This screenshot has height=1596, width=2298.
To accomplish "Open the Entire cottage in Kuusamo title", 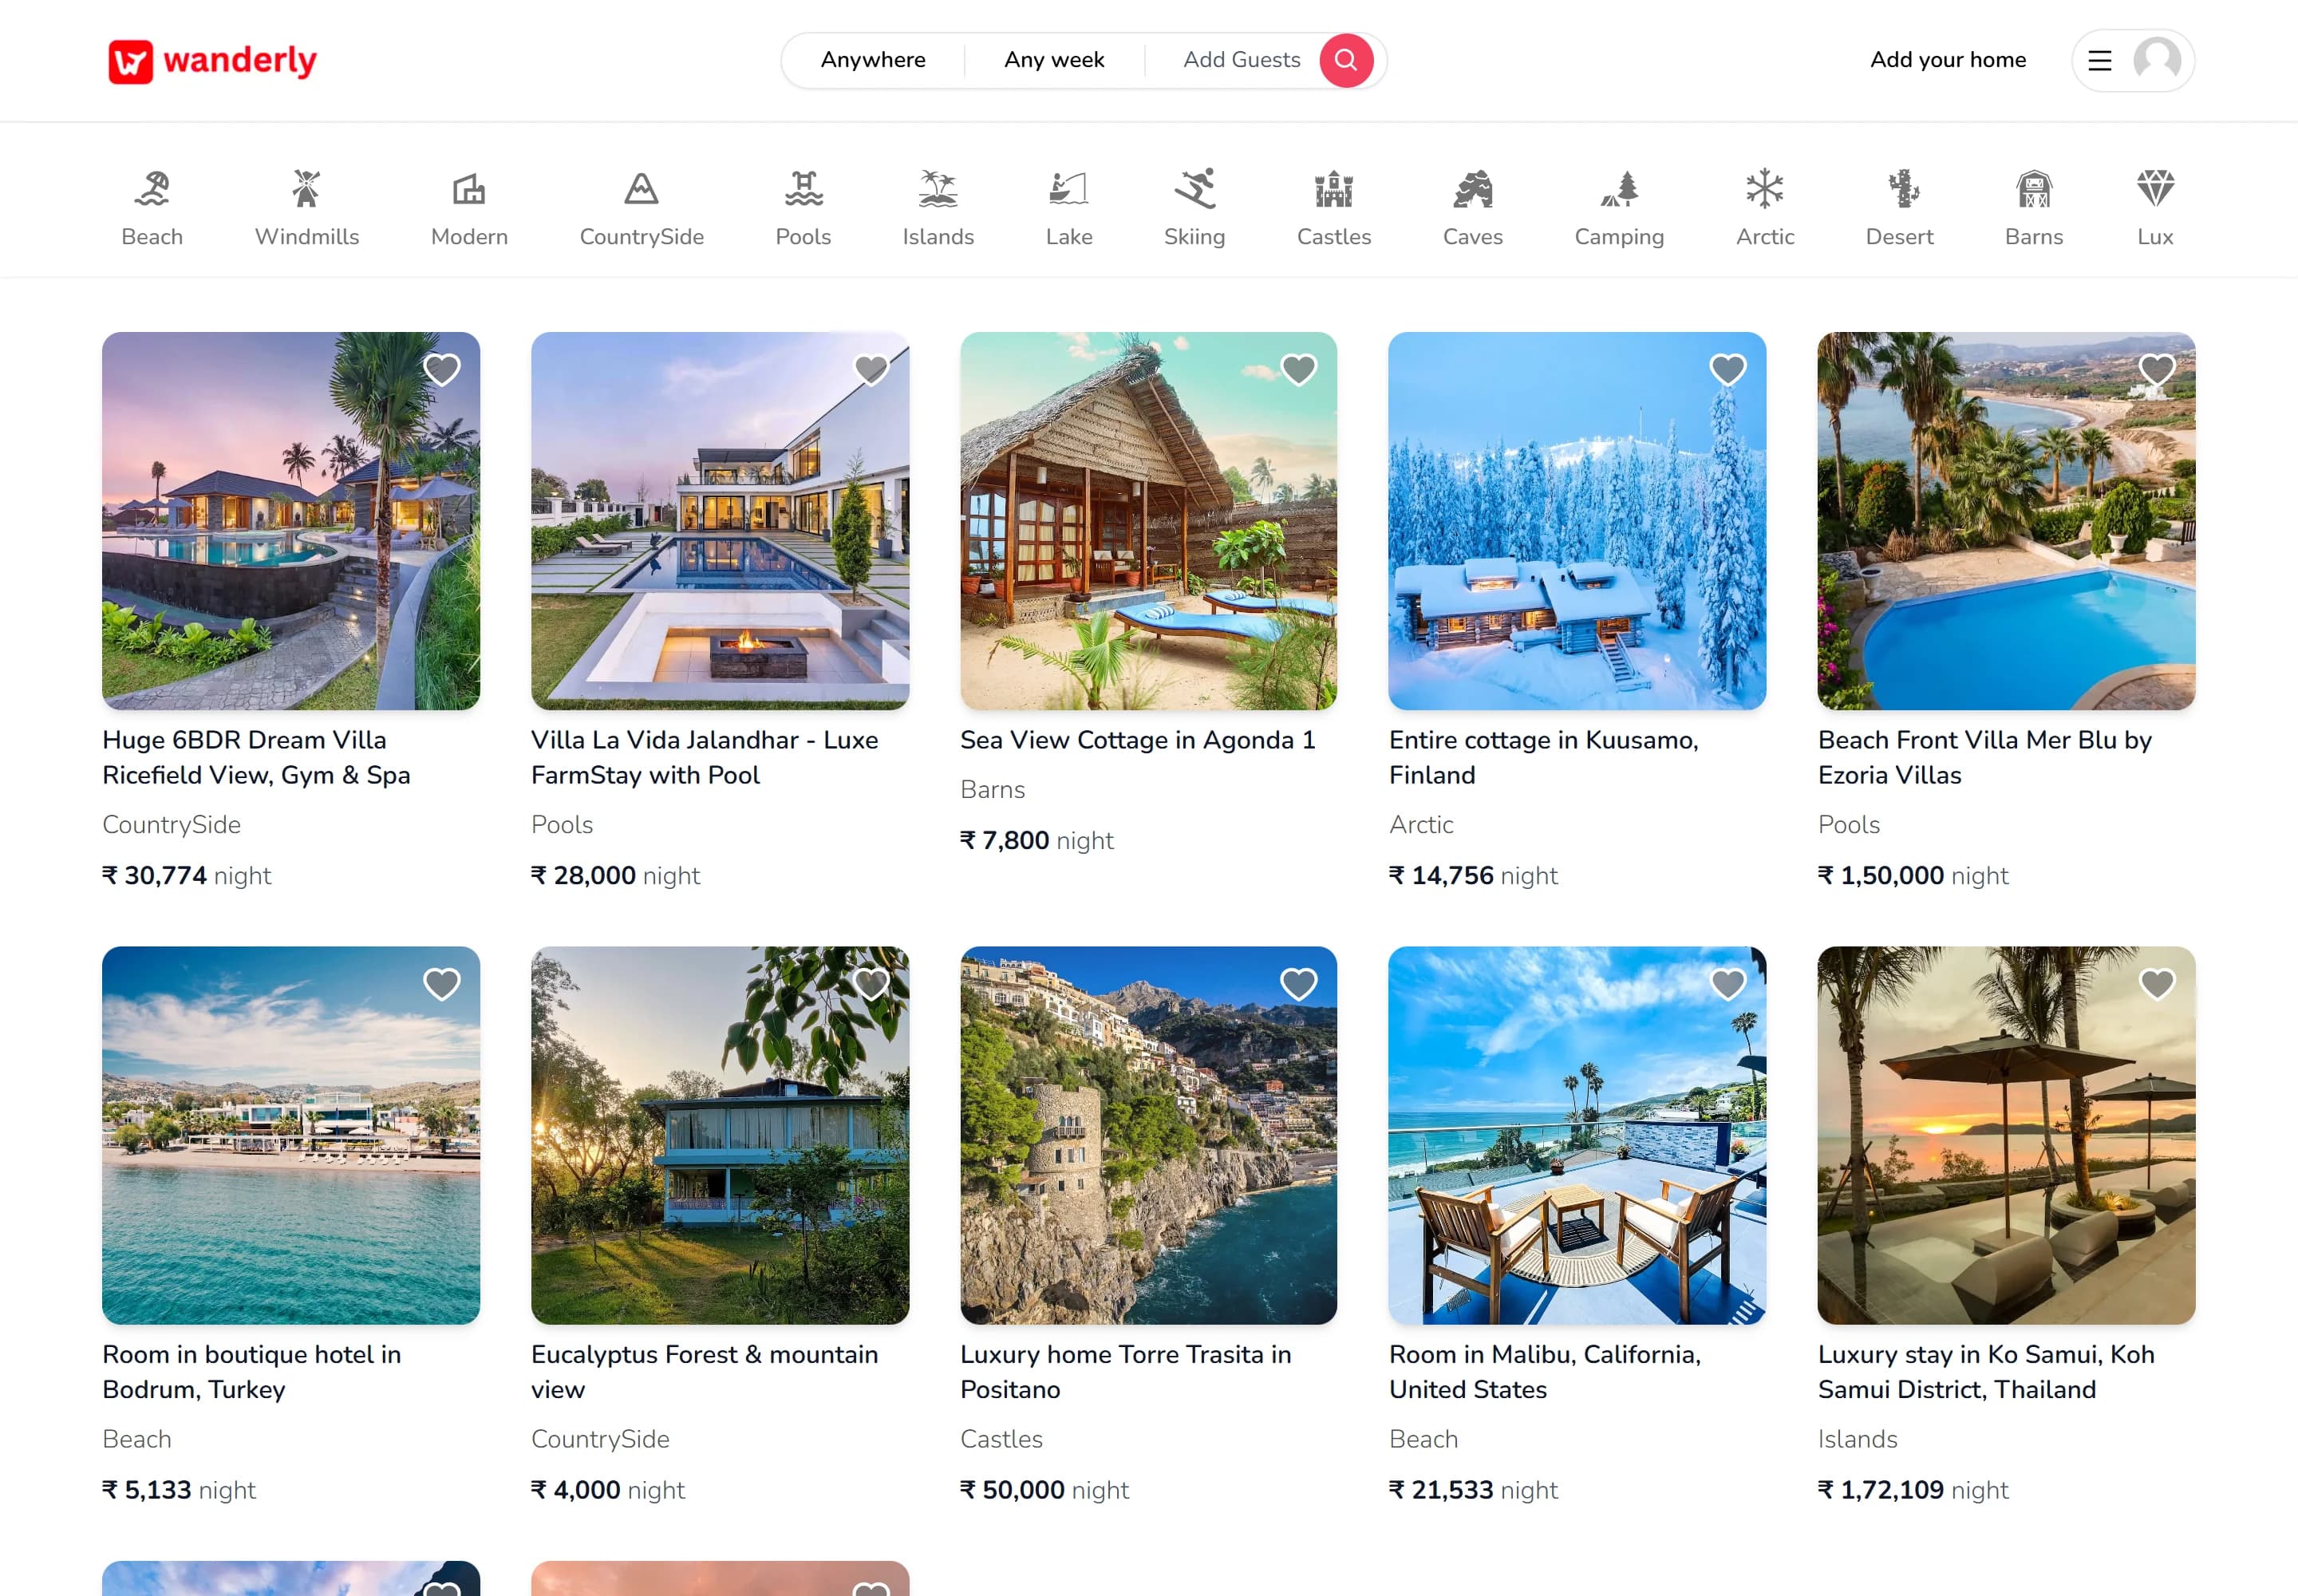I will pos(1543,757).
